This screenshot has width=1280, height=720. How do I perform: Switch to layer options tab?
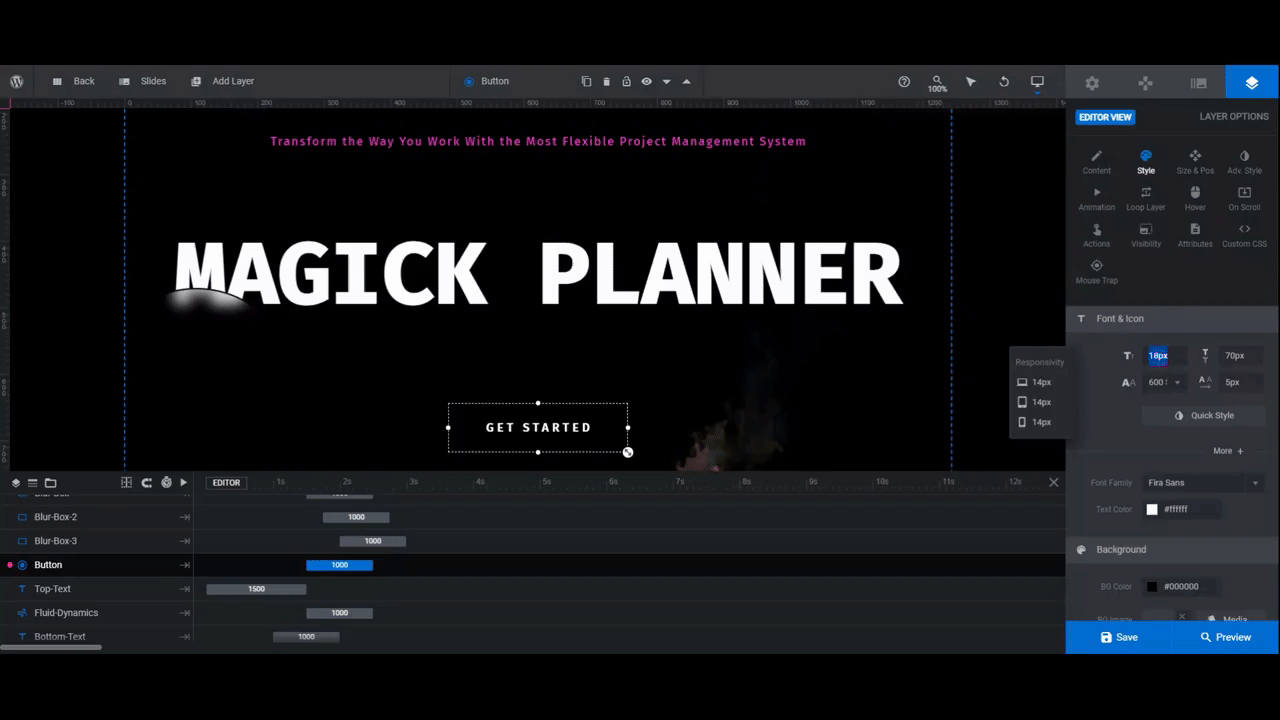click(1252, 83)
